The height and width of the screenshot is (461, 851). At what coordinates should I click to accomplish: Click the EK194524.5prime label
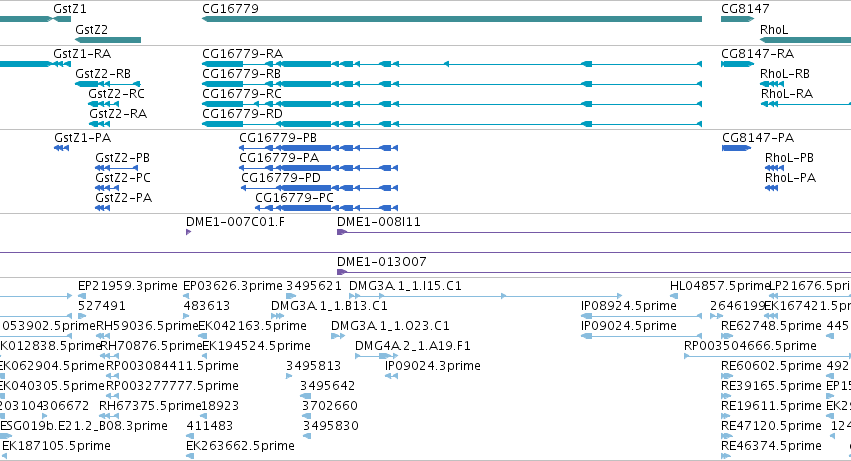pyautogui.click(x=256, y=346)
